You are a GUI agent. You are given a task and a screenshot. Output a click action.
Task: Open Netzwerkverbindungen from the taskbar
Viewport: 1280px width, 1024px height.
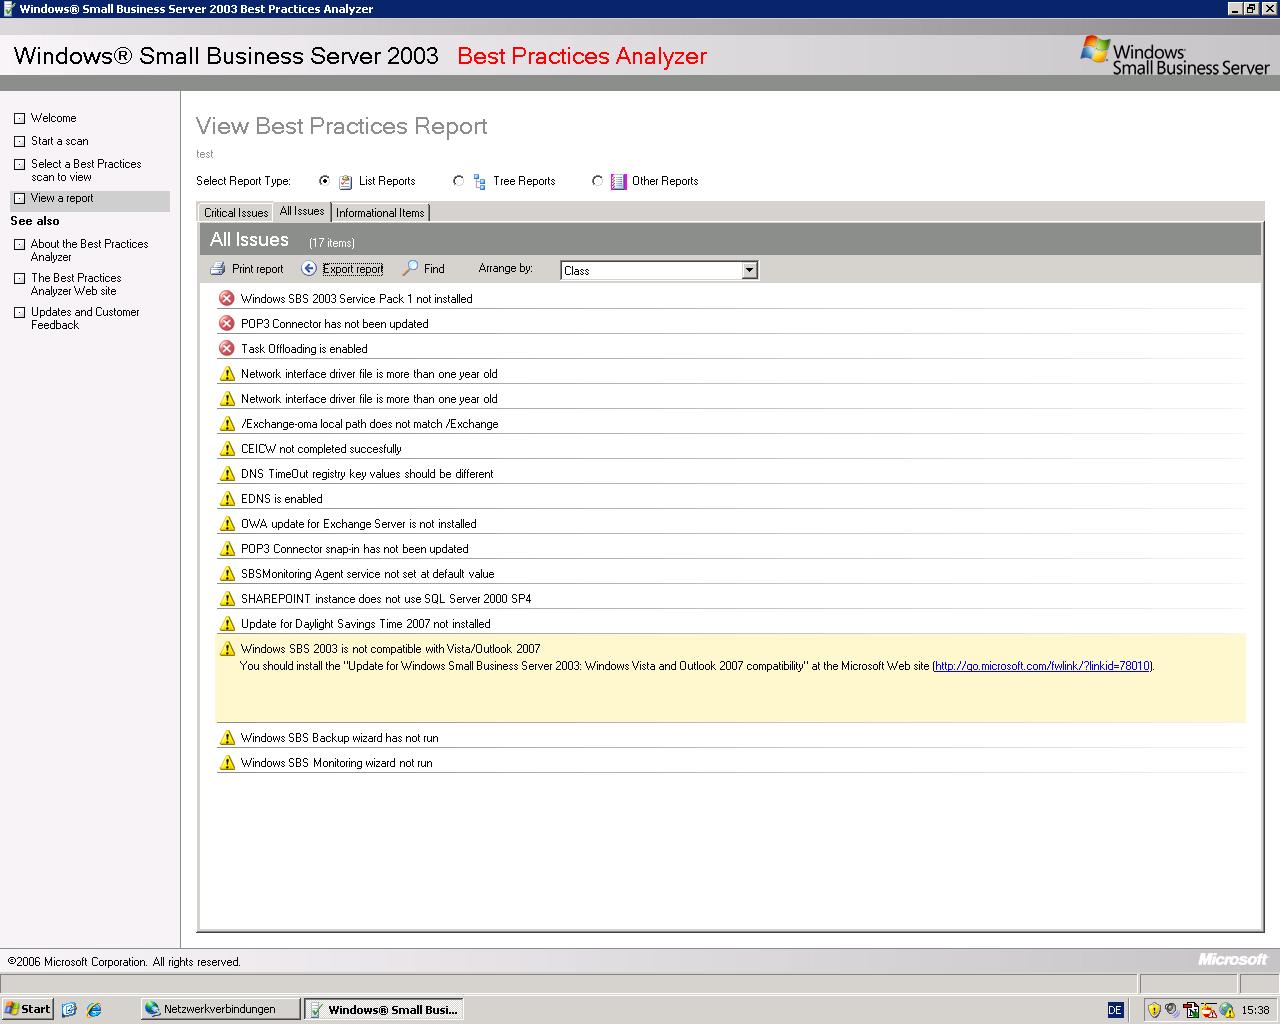point(219,1009)
